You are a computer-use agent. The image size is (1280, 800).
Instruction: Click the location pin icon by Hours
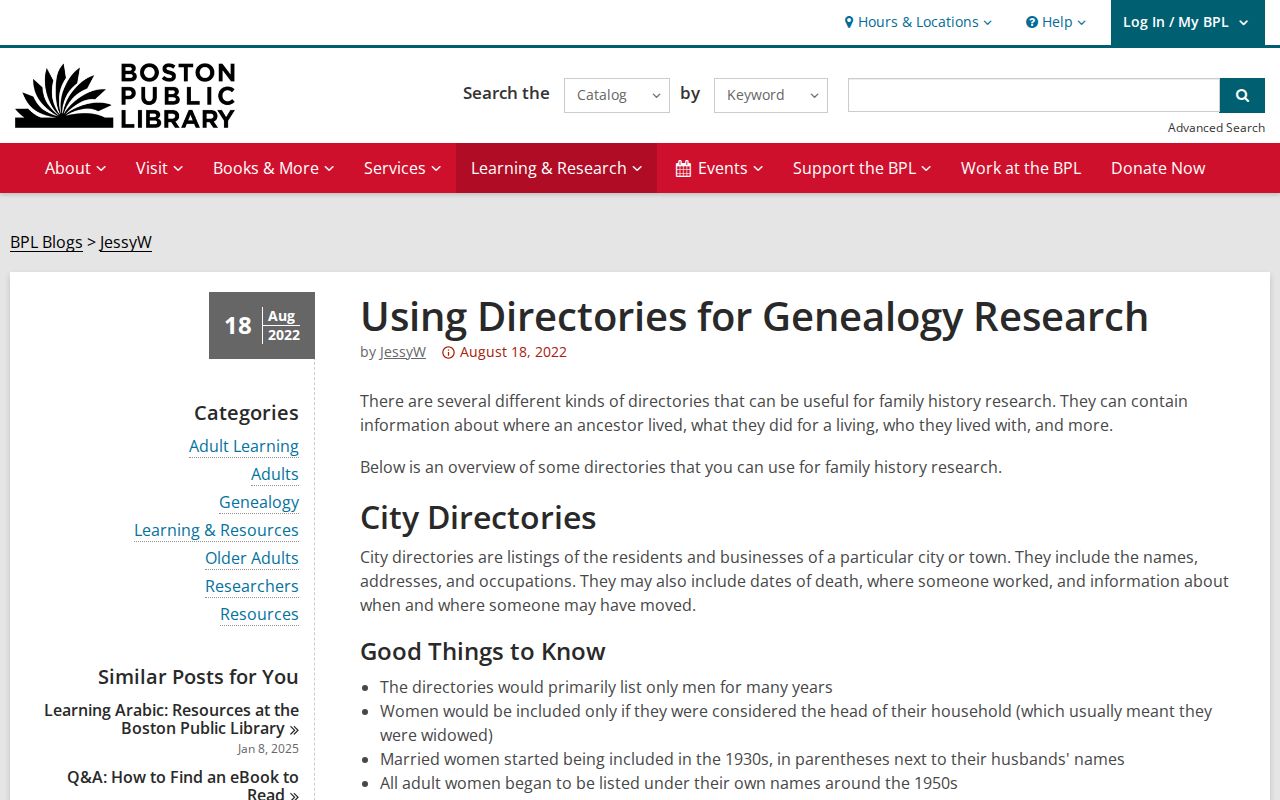click(849, 22)
